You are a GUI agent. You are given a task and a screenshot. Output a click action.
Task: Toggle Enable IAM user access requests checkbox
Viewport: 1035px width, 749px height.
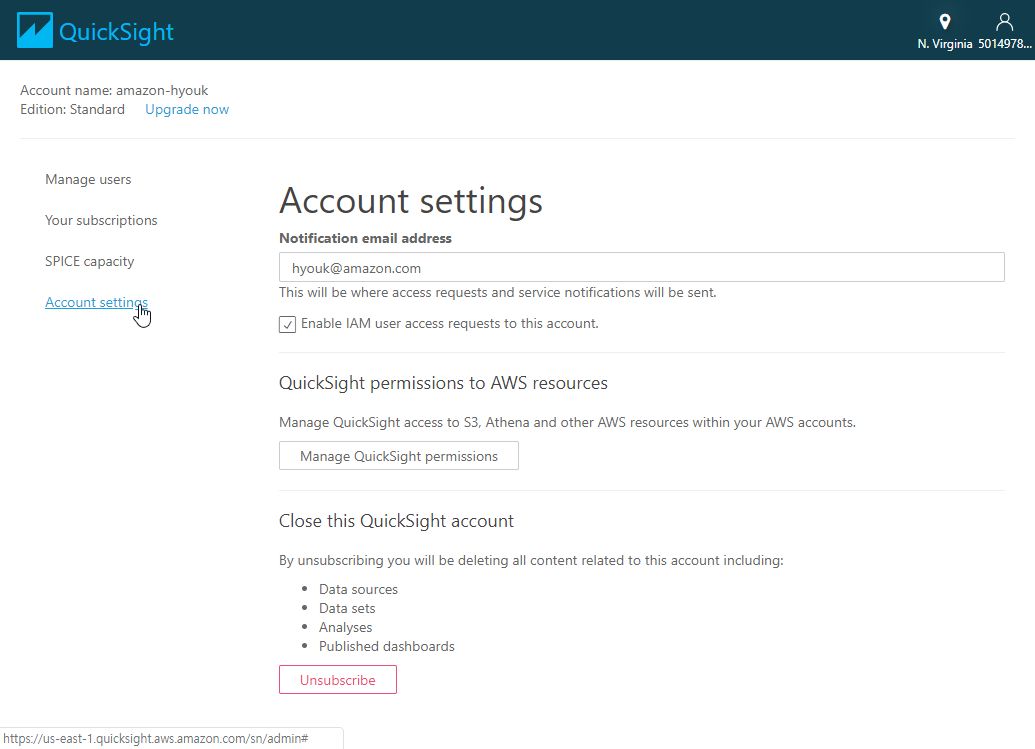point(287,324)
